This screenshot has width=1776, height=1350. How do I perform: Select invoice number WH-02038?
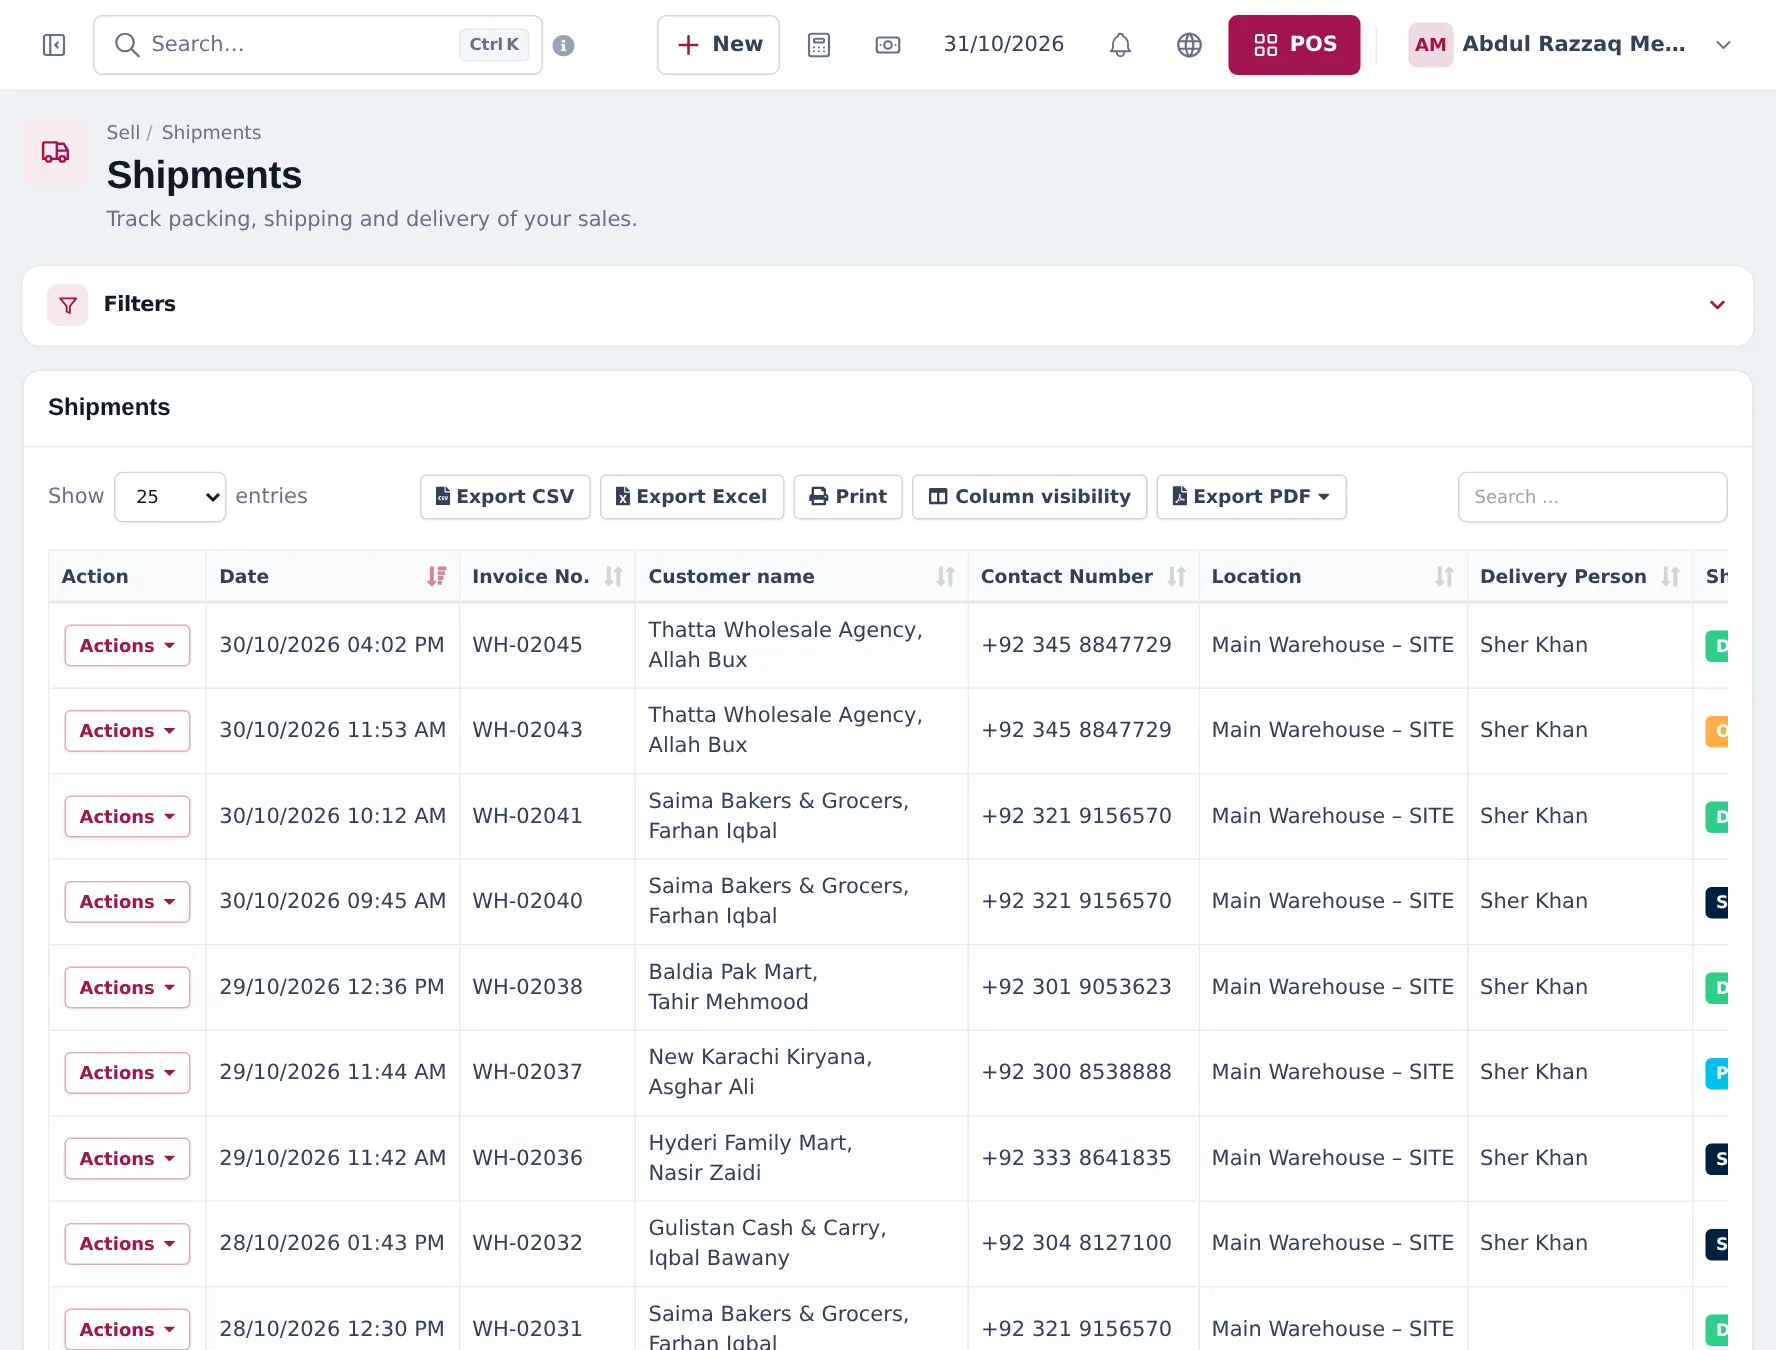click(x=527, y=987)
